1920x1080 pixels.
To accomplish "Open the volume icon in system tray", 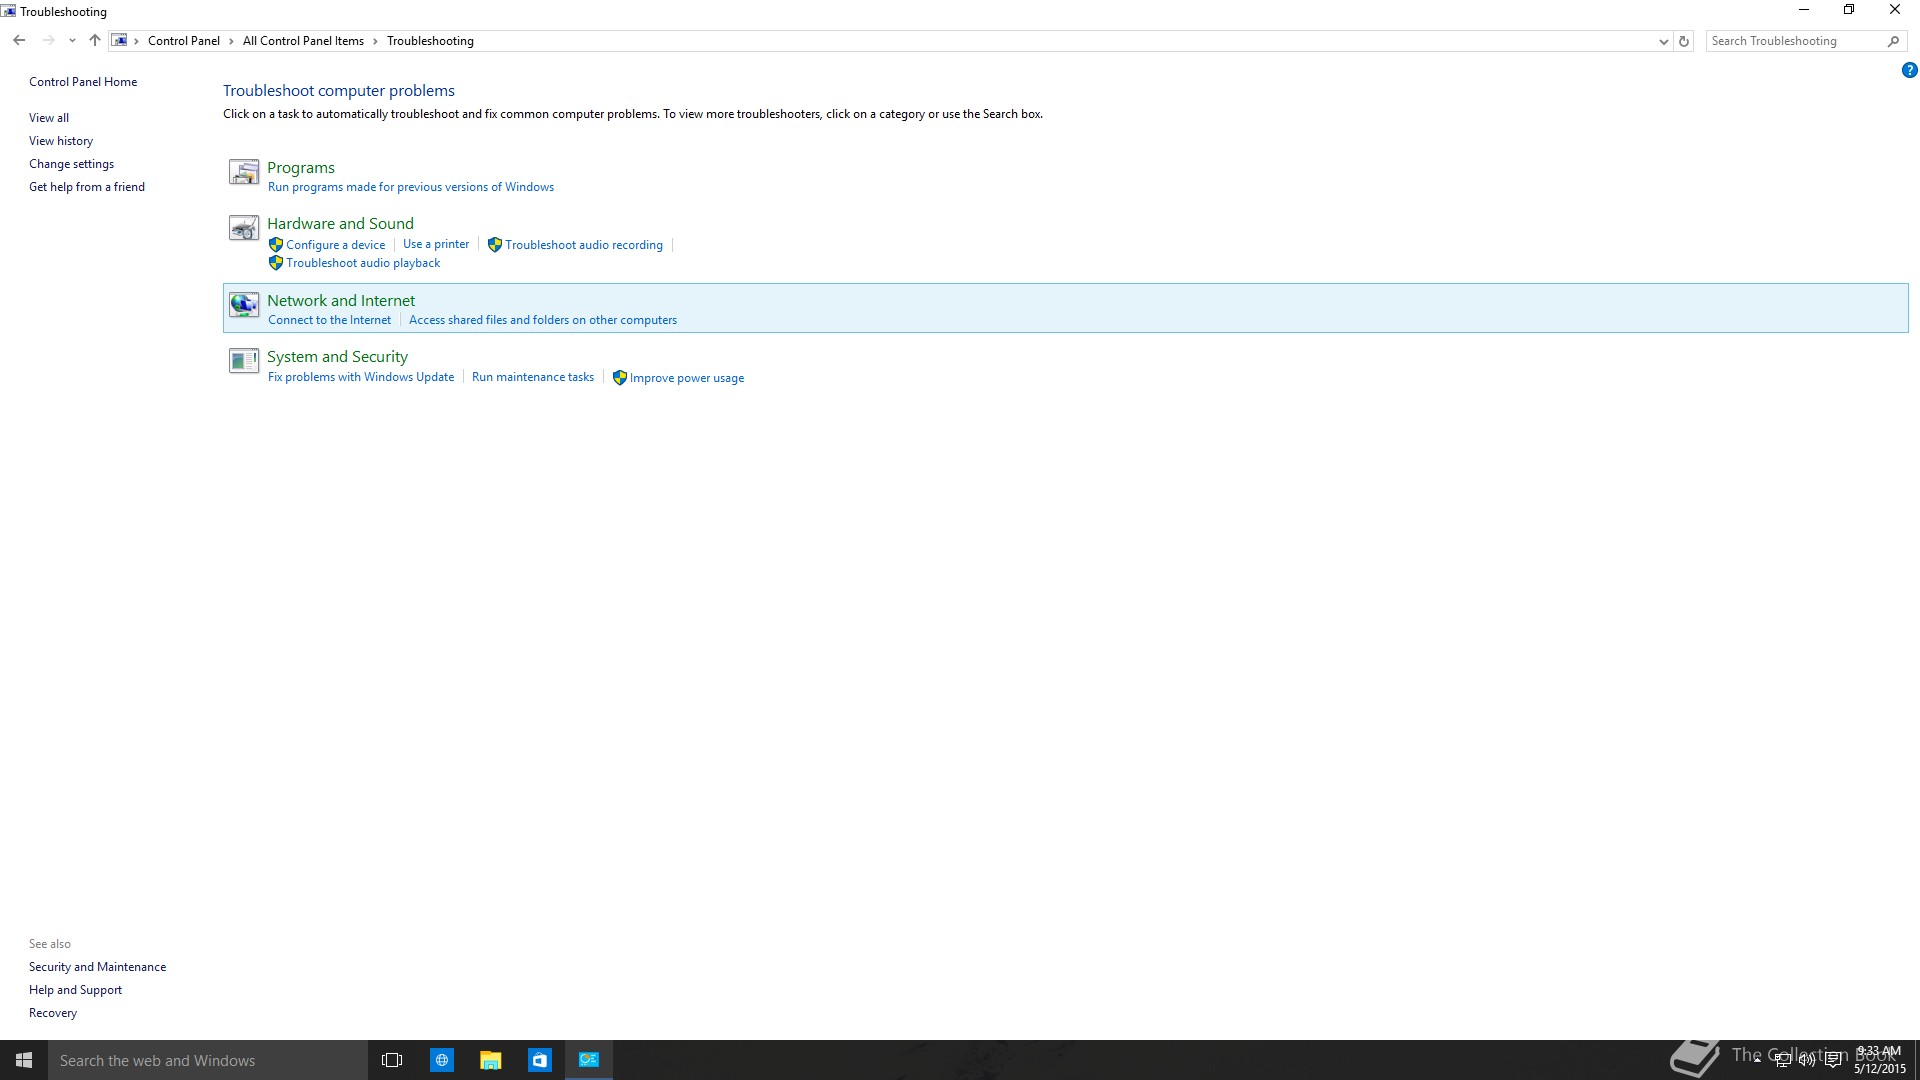I will coord(1807,1061).
